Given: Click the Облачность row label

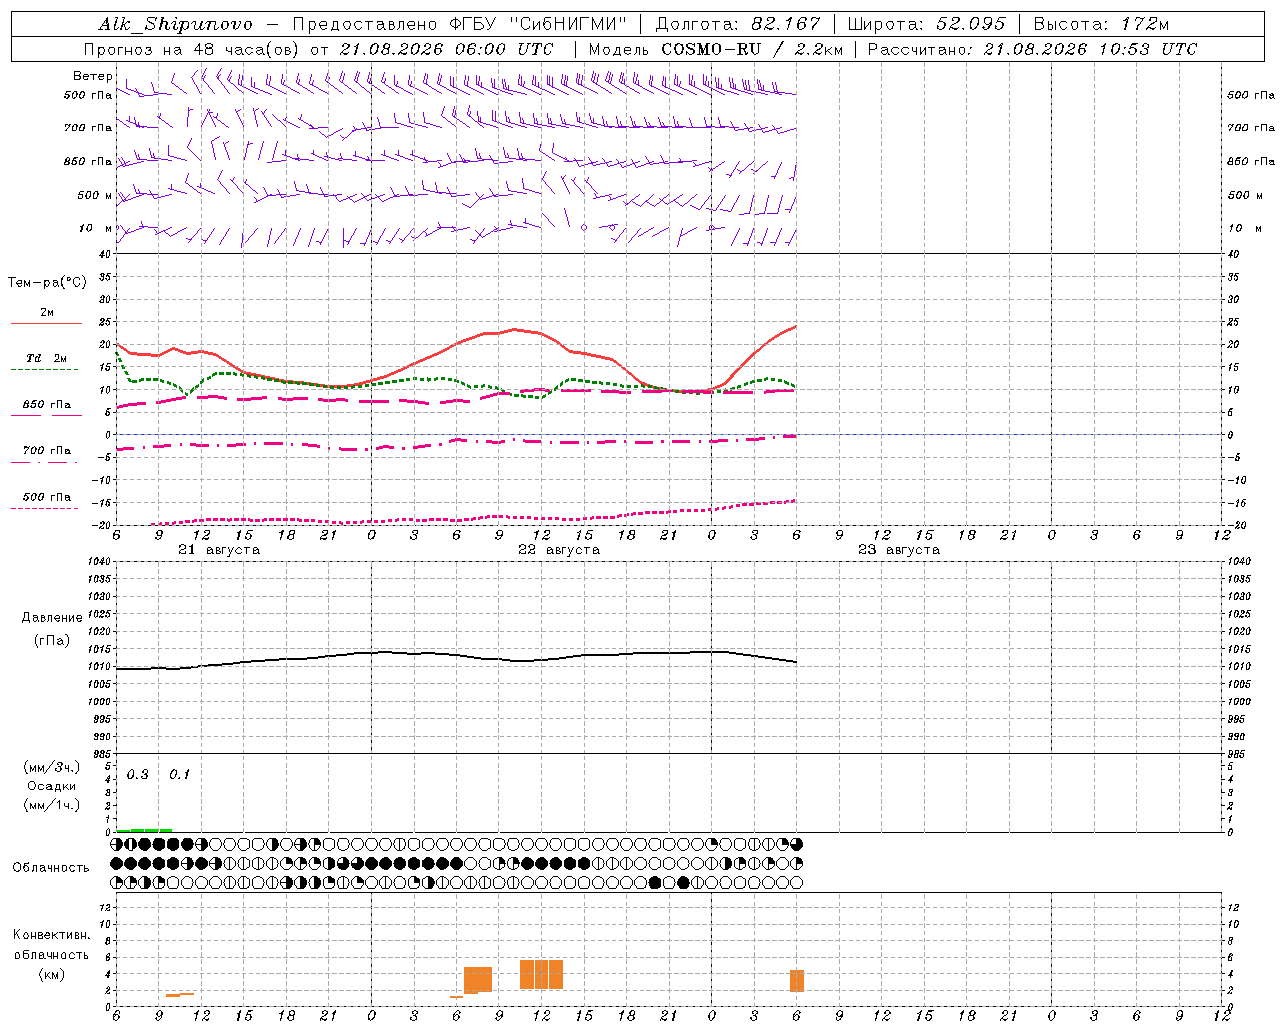Looking at the screenshot, I should (51, 867).
